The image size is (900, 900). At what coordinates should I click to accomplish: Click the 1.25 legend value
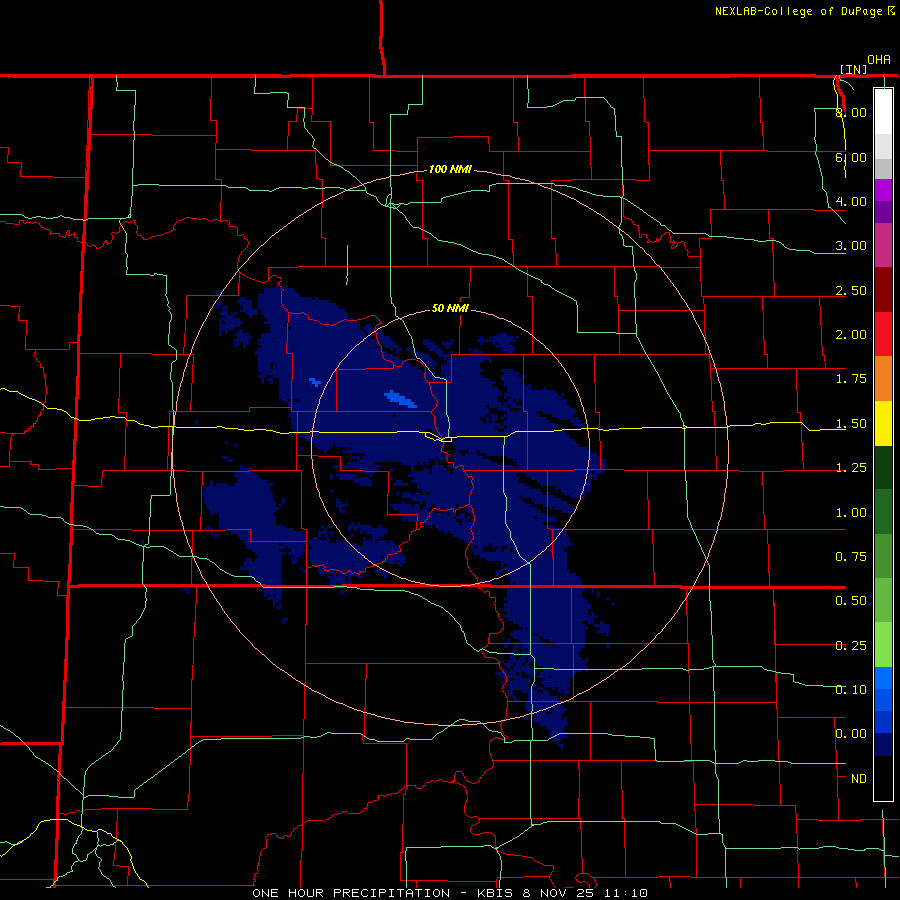[851, 468]
